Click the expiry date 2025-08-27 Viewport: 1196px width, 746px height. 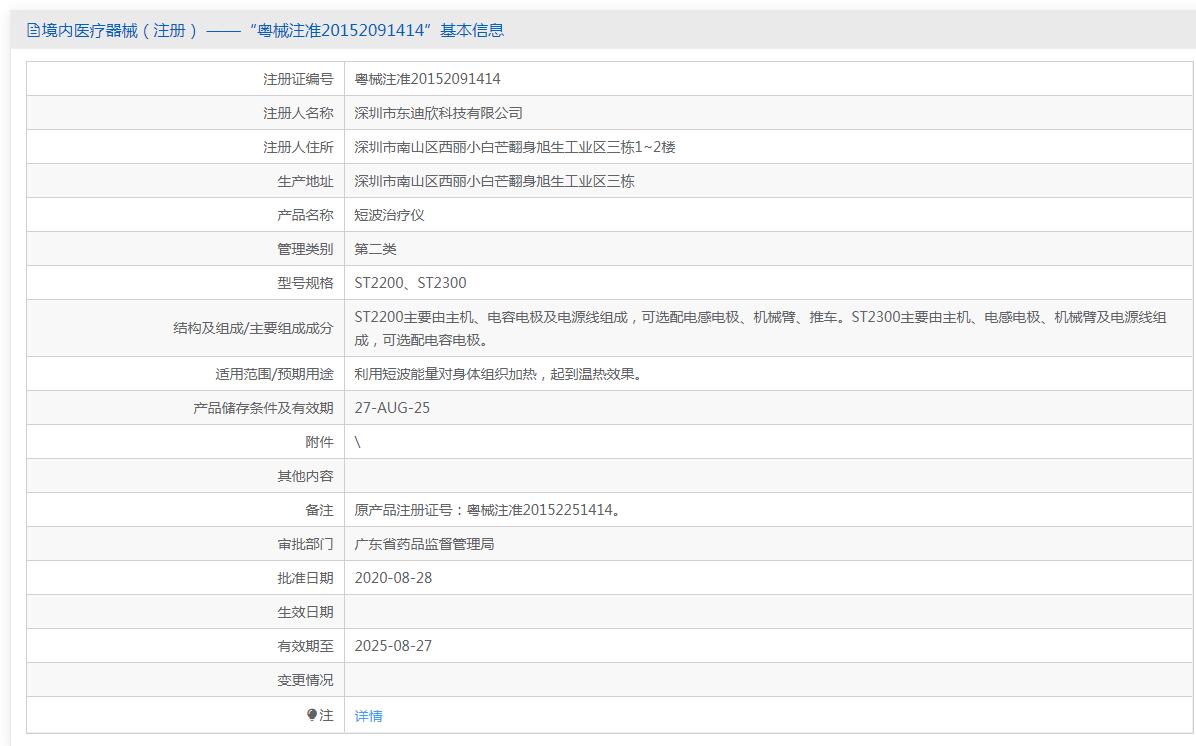tap(393, 646)
